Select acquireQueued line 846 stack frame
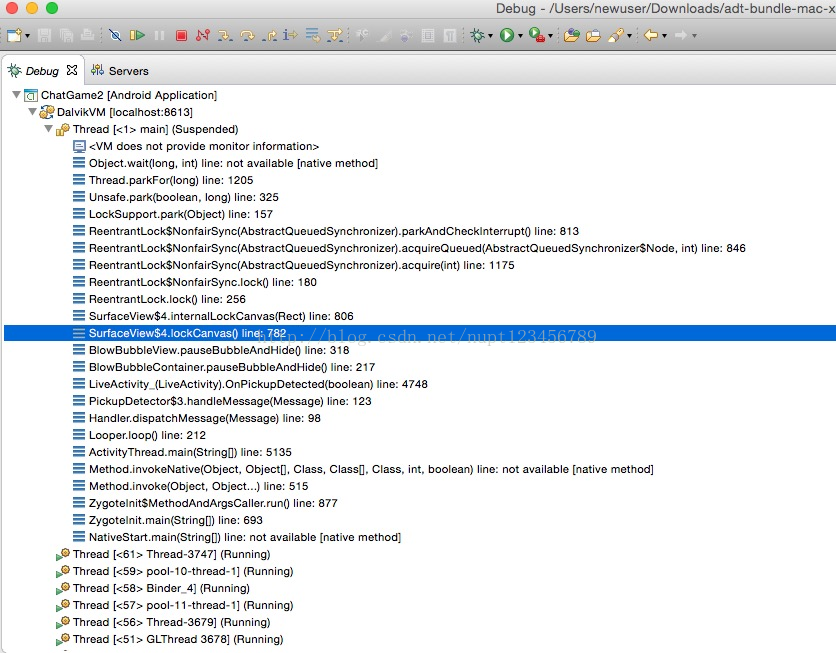The width and height of the screenshot is (836, 653). tap(417, 248)
